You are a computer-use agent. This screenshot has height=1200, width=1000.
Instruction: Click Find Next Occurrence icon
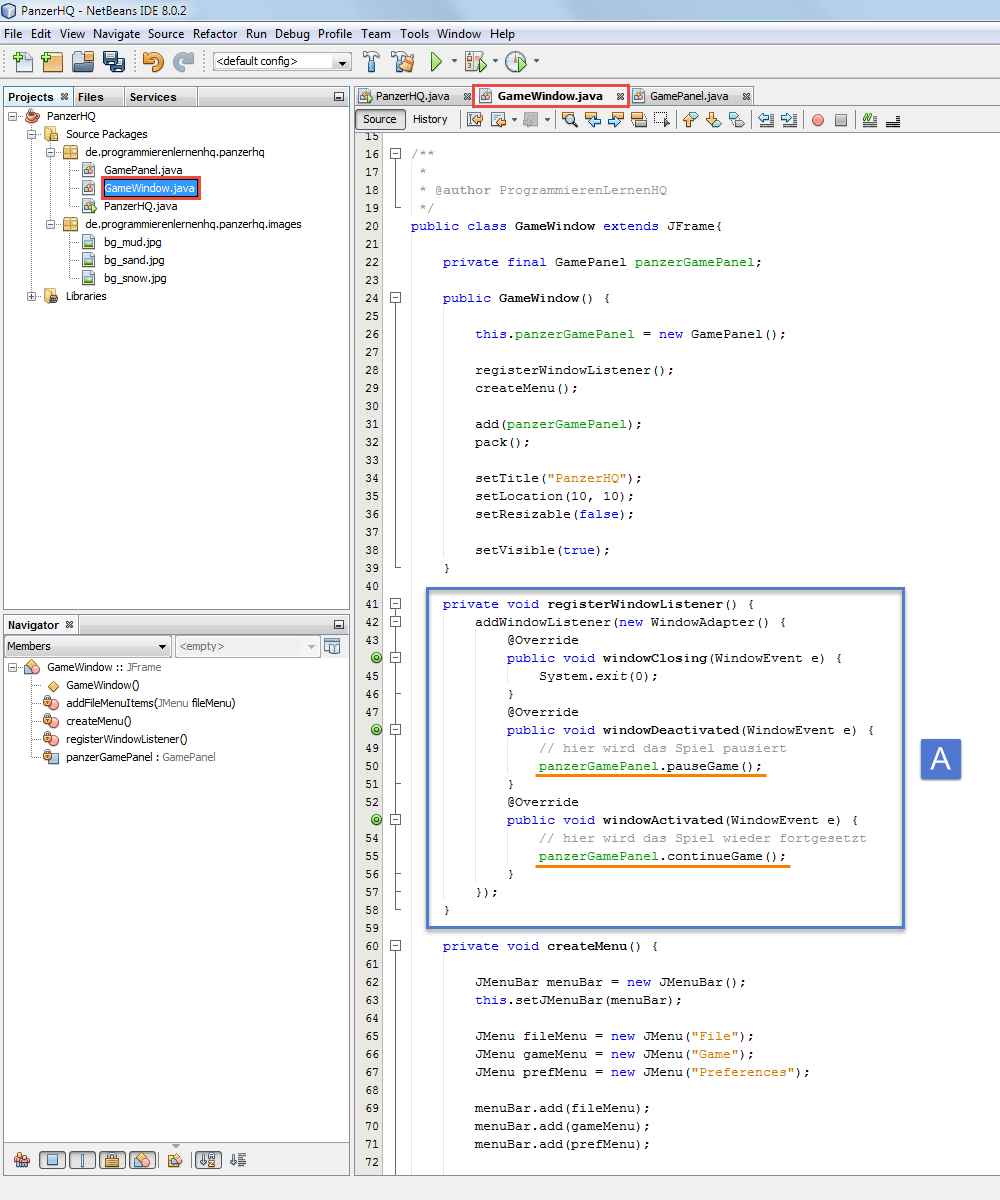tap(615, 120)
